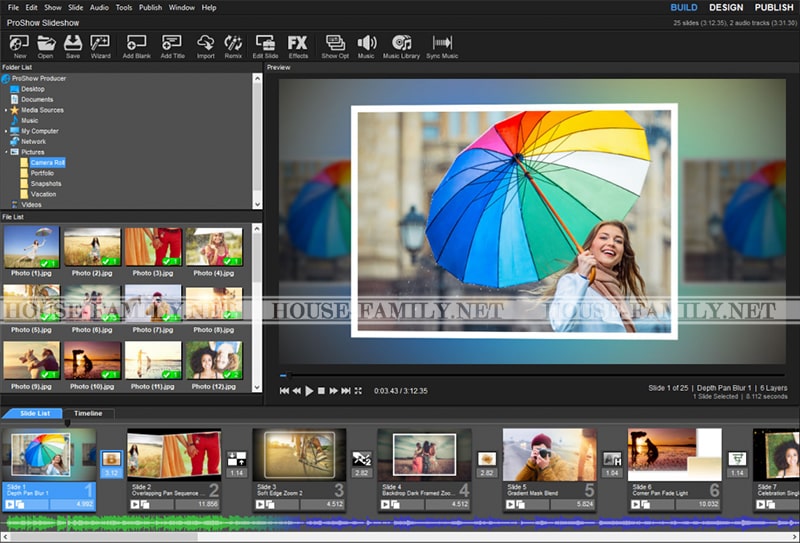Select the Photo (10).jpg thumbnail

tap(92, 360)
